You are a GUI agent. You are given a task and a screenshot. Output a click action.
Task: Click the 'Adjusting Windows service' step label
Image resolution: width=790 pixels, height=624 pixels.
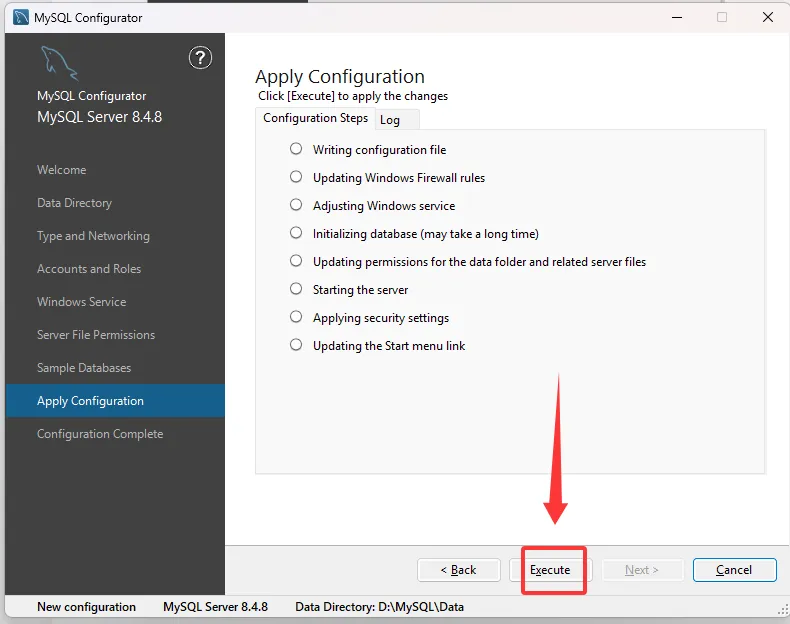pos(384,206)
